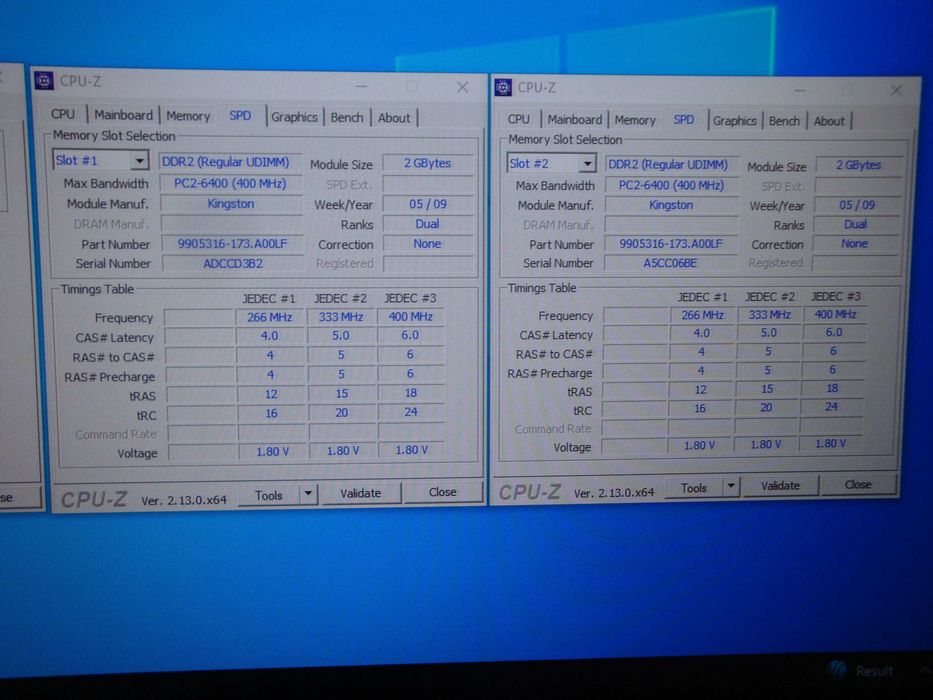
Task: Minimize the left CPU-Z window
Action: coord(361,87)
